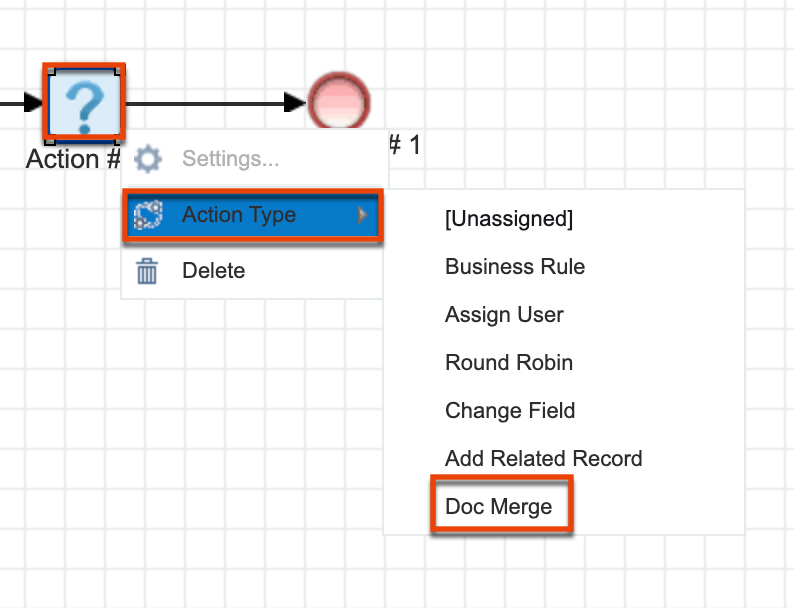794x608 pixels.
Task: Choose the Round Robin option
Action: pos(509,363)
